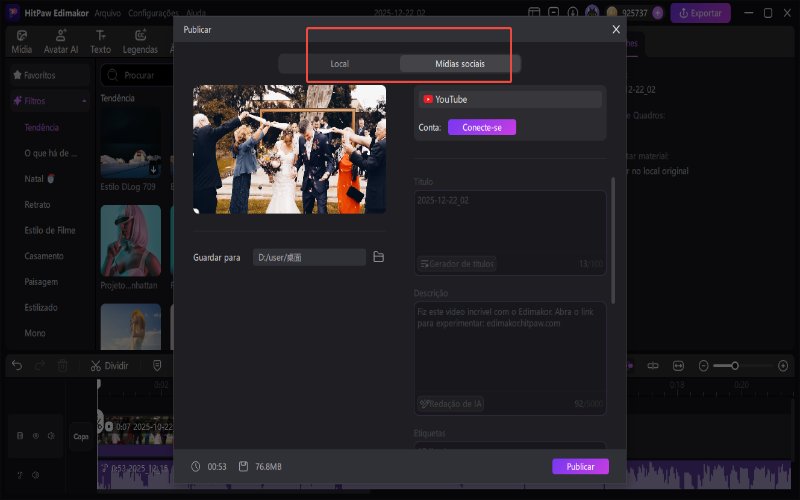Click the purple plus to add coins
Image resolution: width=800 pixels, height=500 pixels.
(x=658, y=13)
